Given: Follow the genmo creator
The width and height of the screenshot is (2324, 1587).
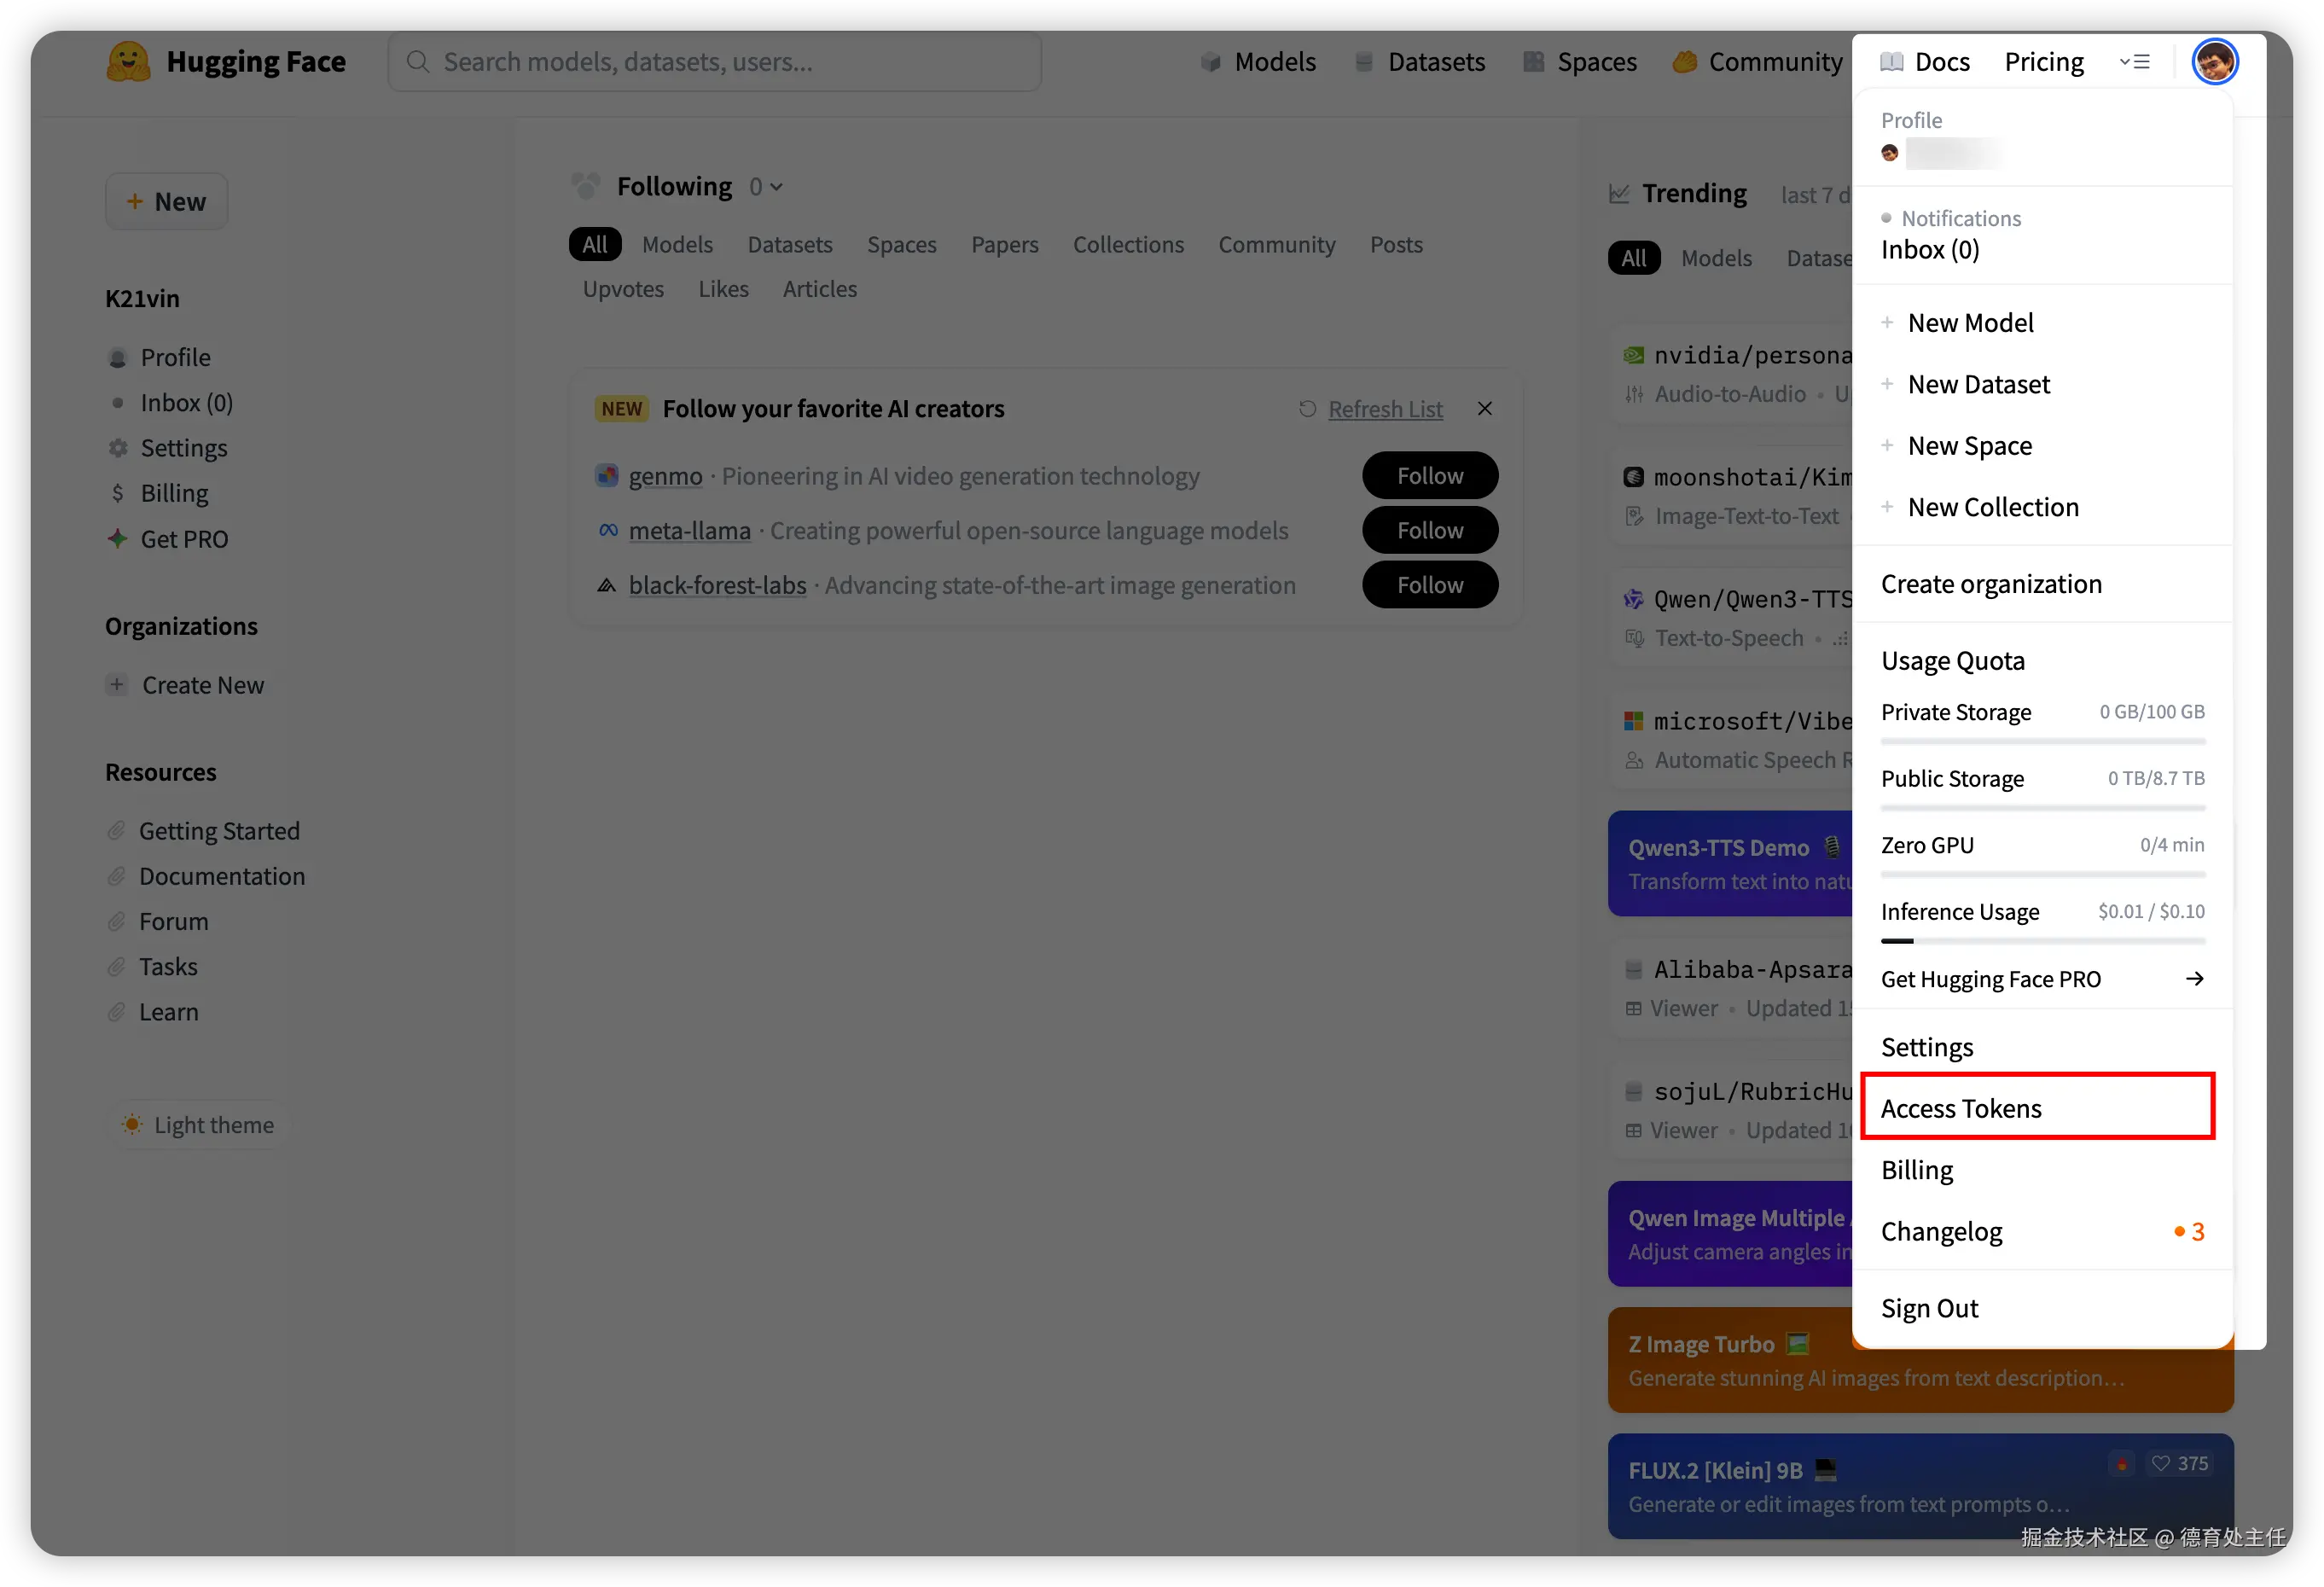Looking at the screenshot, I should coord(1429,476).
